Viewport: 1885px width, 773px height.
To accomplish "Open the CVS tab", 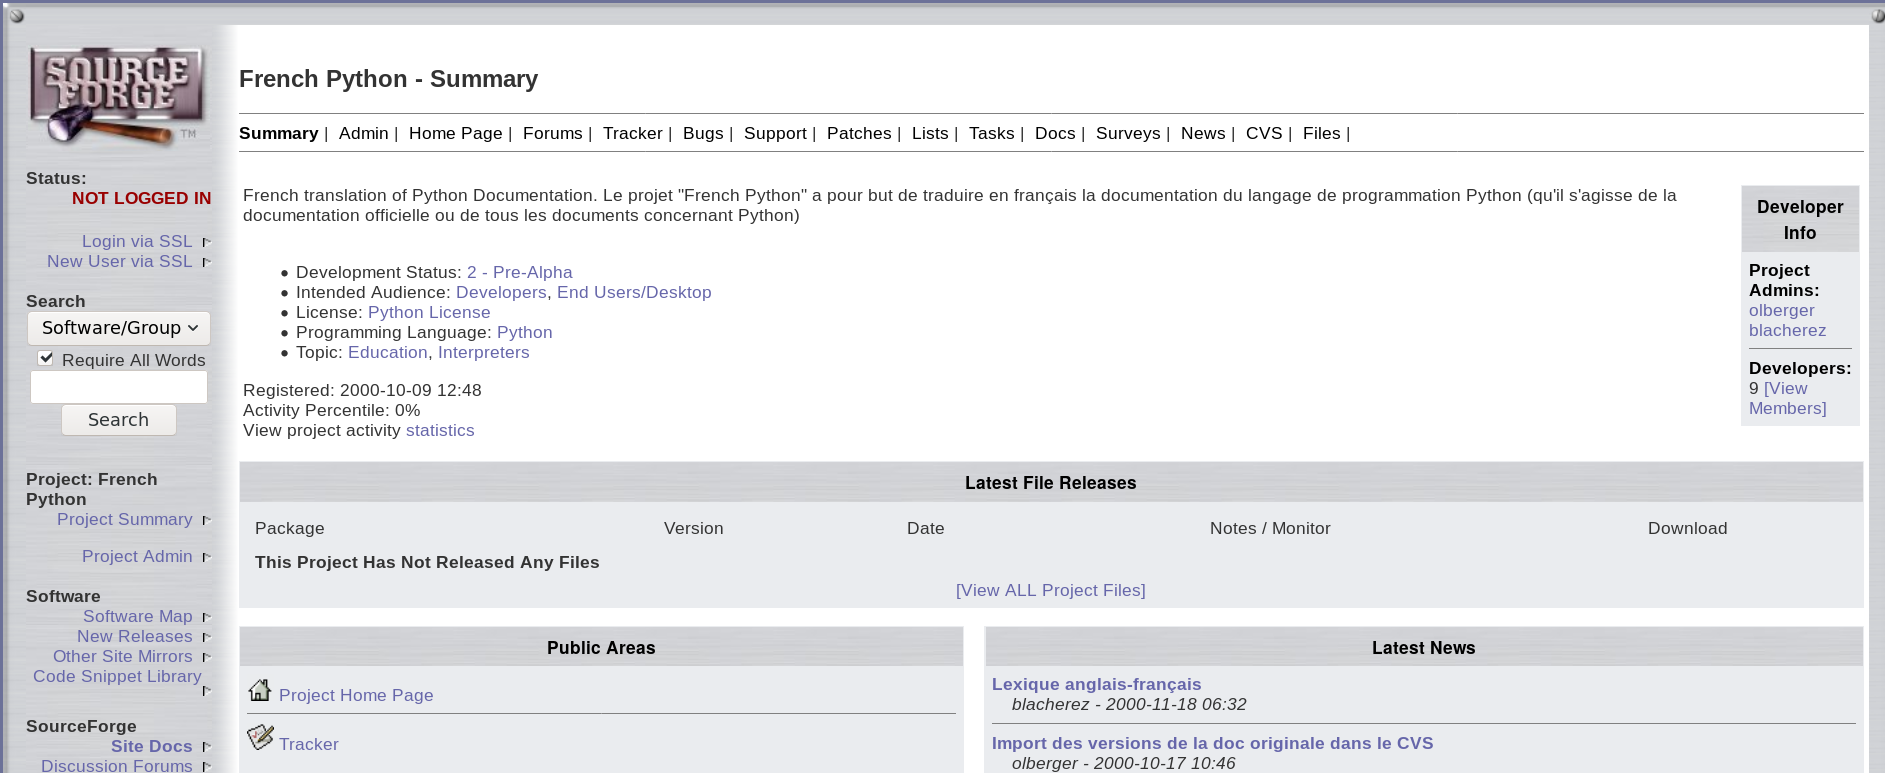I will 1264,133.
